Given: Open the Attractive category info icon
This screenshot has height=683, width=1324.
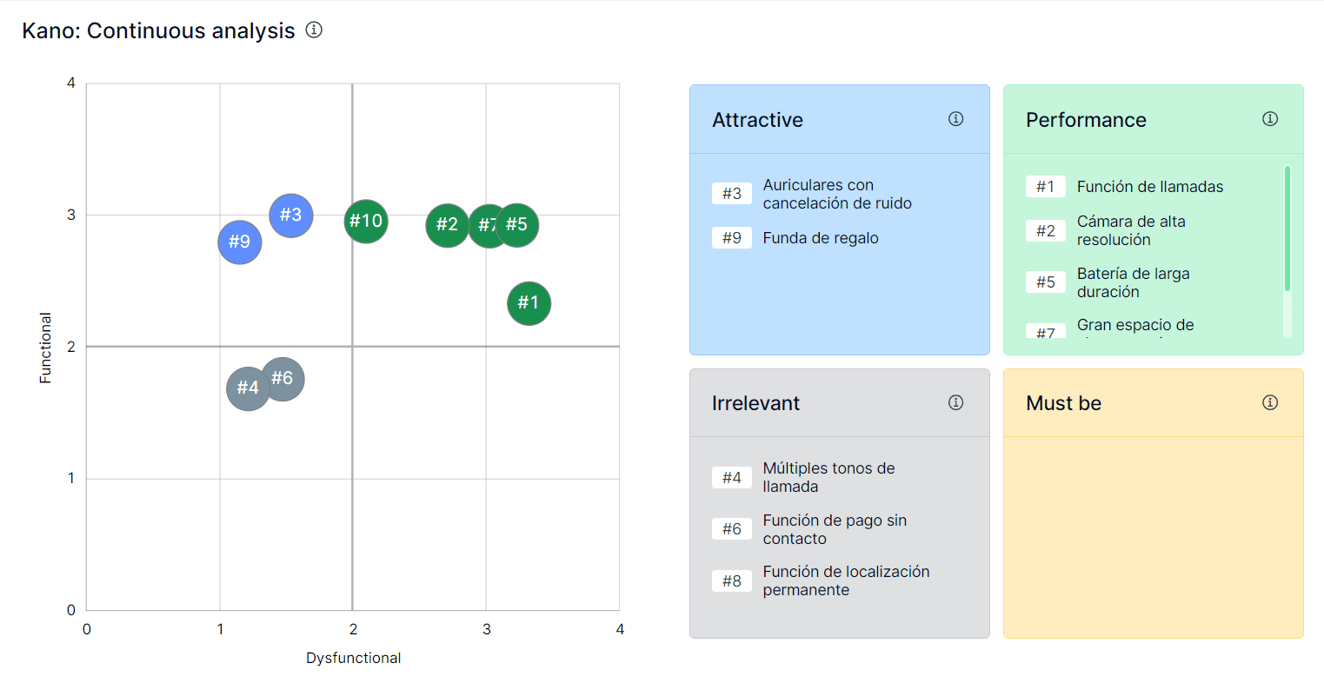Looking at the screenshot, I should 956,119.
